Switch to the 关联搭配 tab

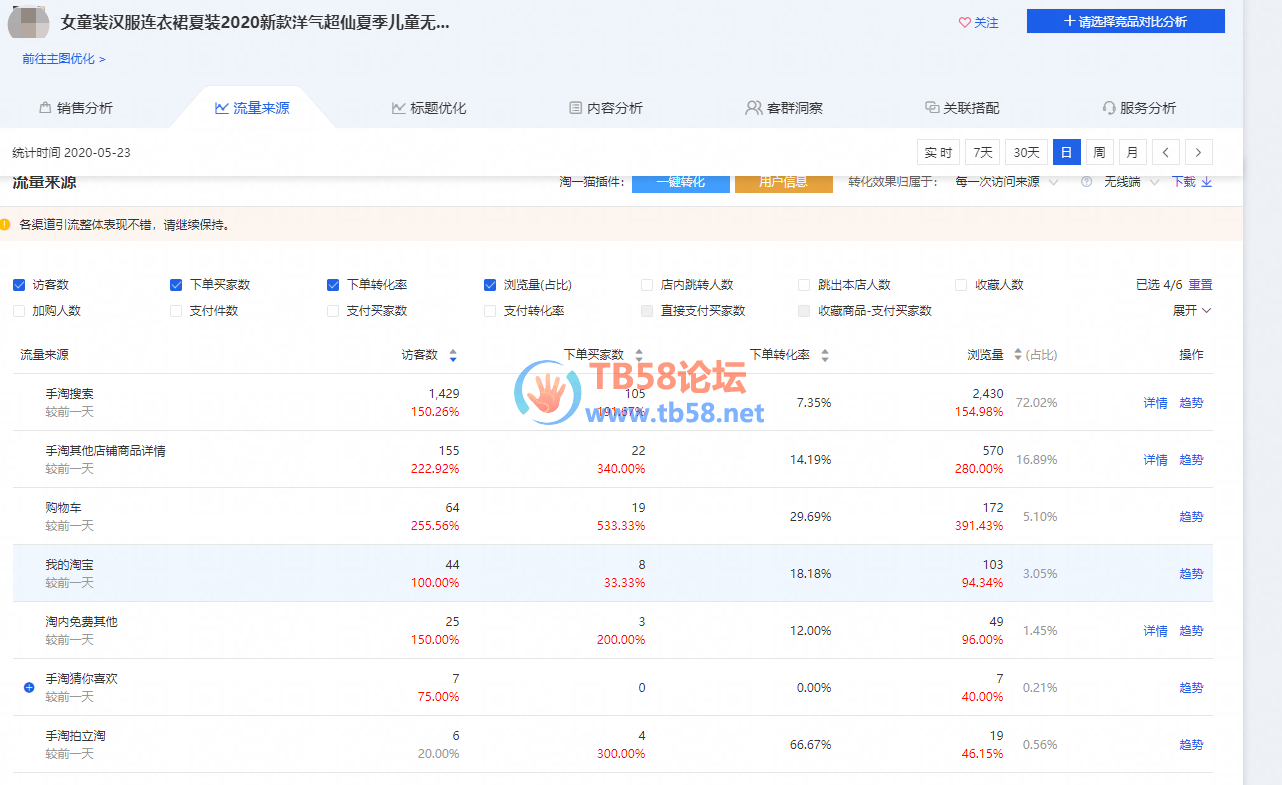[x=962, y=108]
